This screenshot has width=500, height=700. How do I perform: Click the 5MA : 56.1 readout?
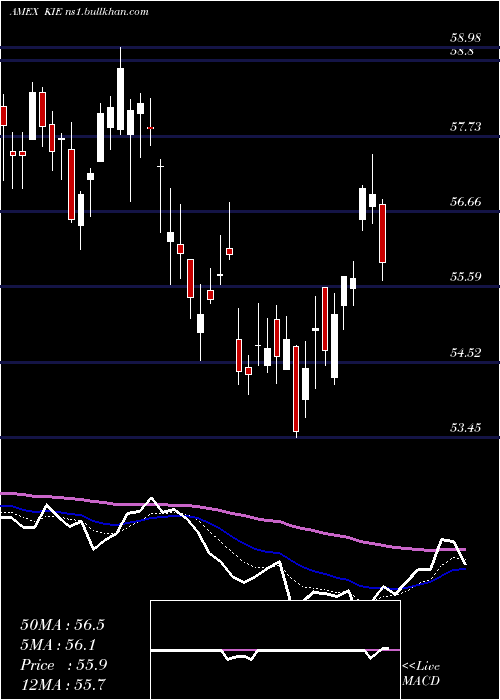pos(58,645)
